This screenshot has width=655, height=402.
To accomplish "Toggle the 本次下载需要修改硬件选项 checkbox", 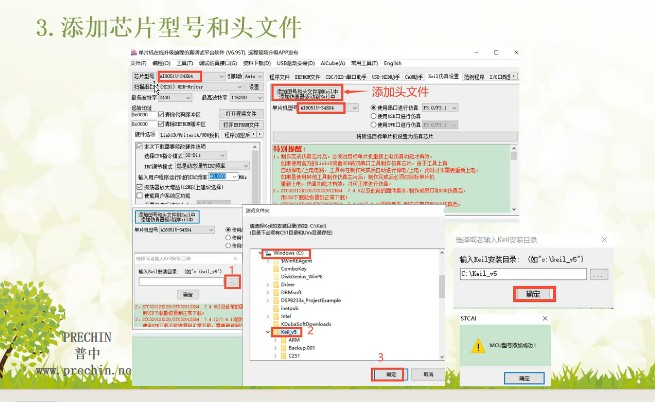I will [140, 147].
